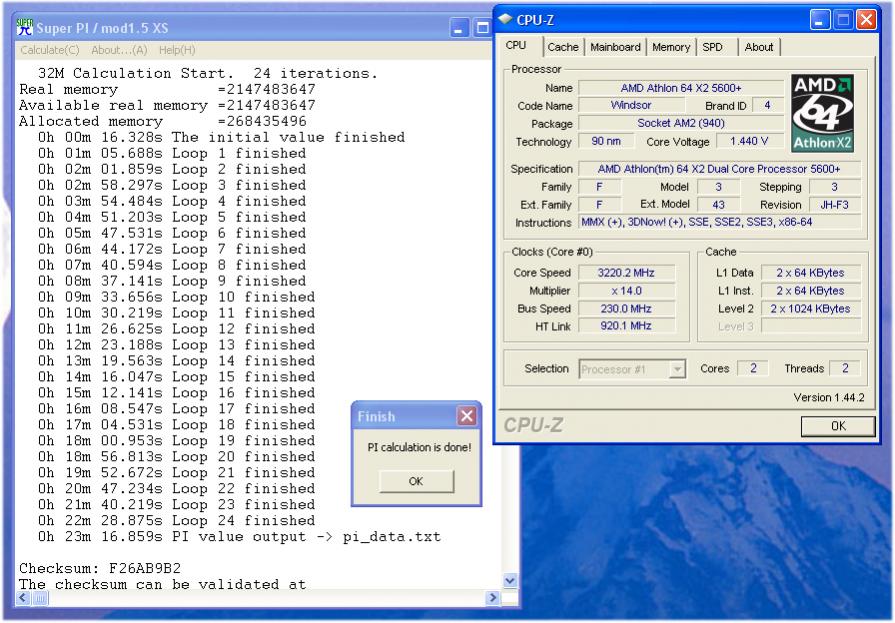Image resolution: width=895 pixels, height=623 pixels.
Task: Click the PI calculation is done! message
Action: click(420, 447)
